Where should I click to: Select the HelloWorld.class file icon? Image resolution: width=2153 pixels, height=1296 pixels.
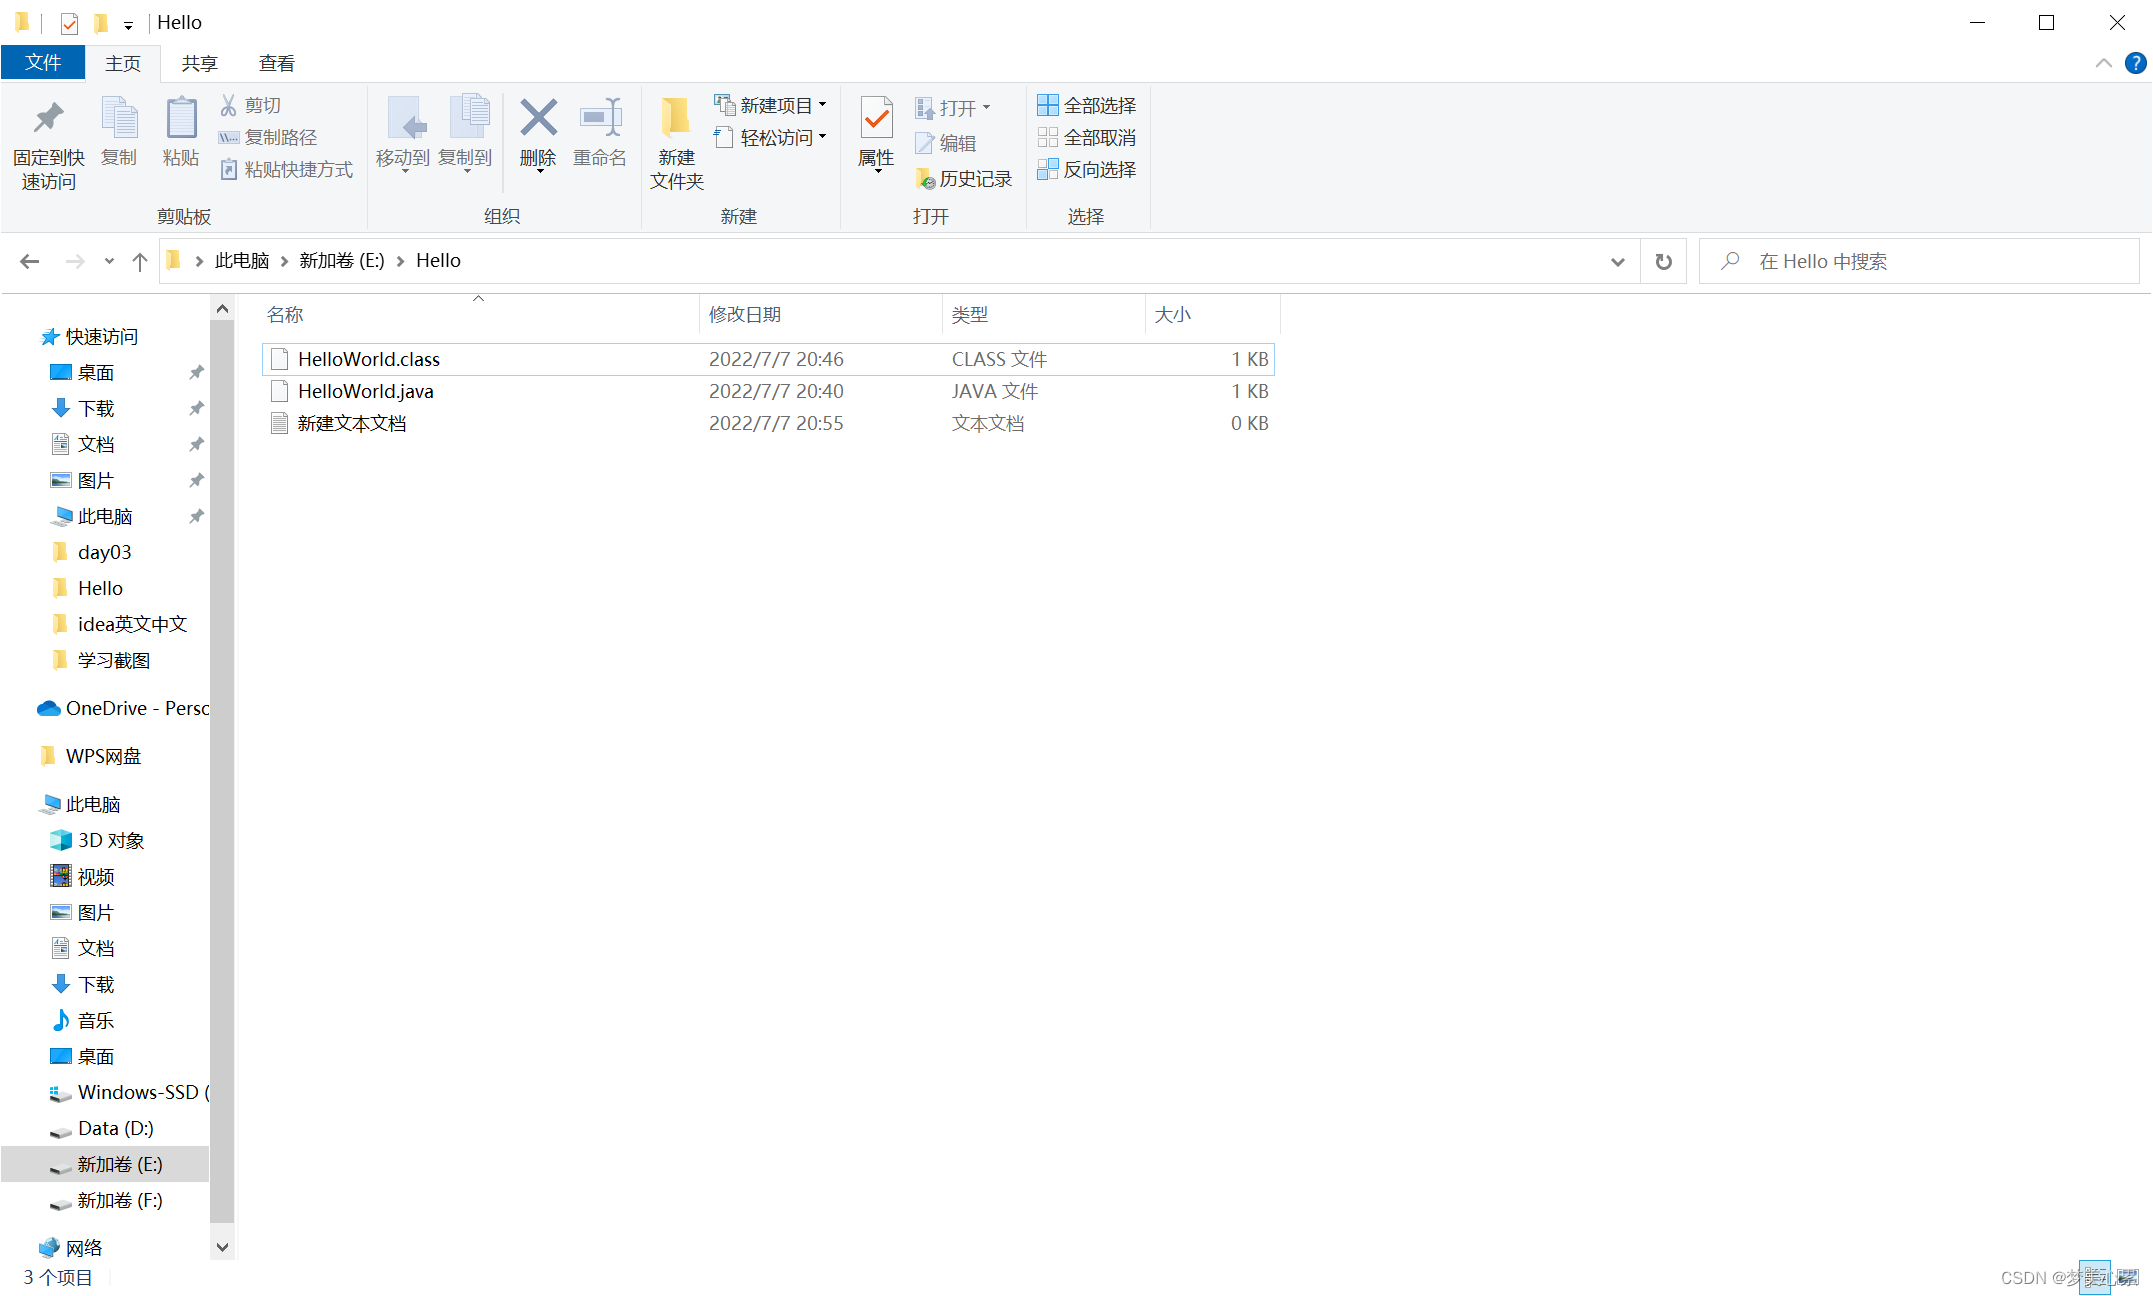(280, 359)
